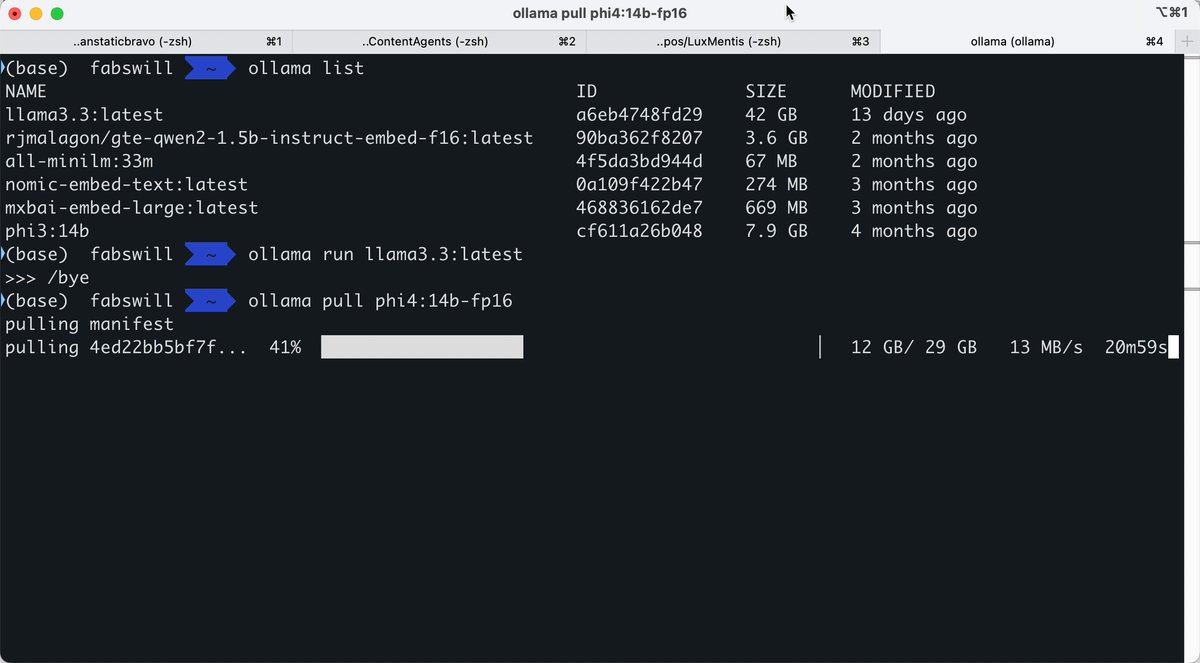This screenshot has height=663, width=1200.
Task: Click the window title 'ollama pull phi4:14b-fp16'
Action: pos(599,13)
